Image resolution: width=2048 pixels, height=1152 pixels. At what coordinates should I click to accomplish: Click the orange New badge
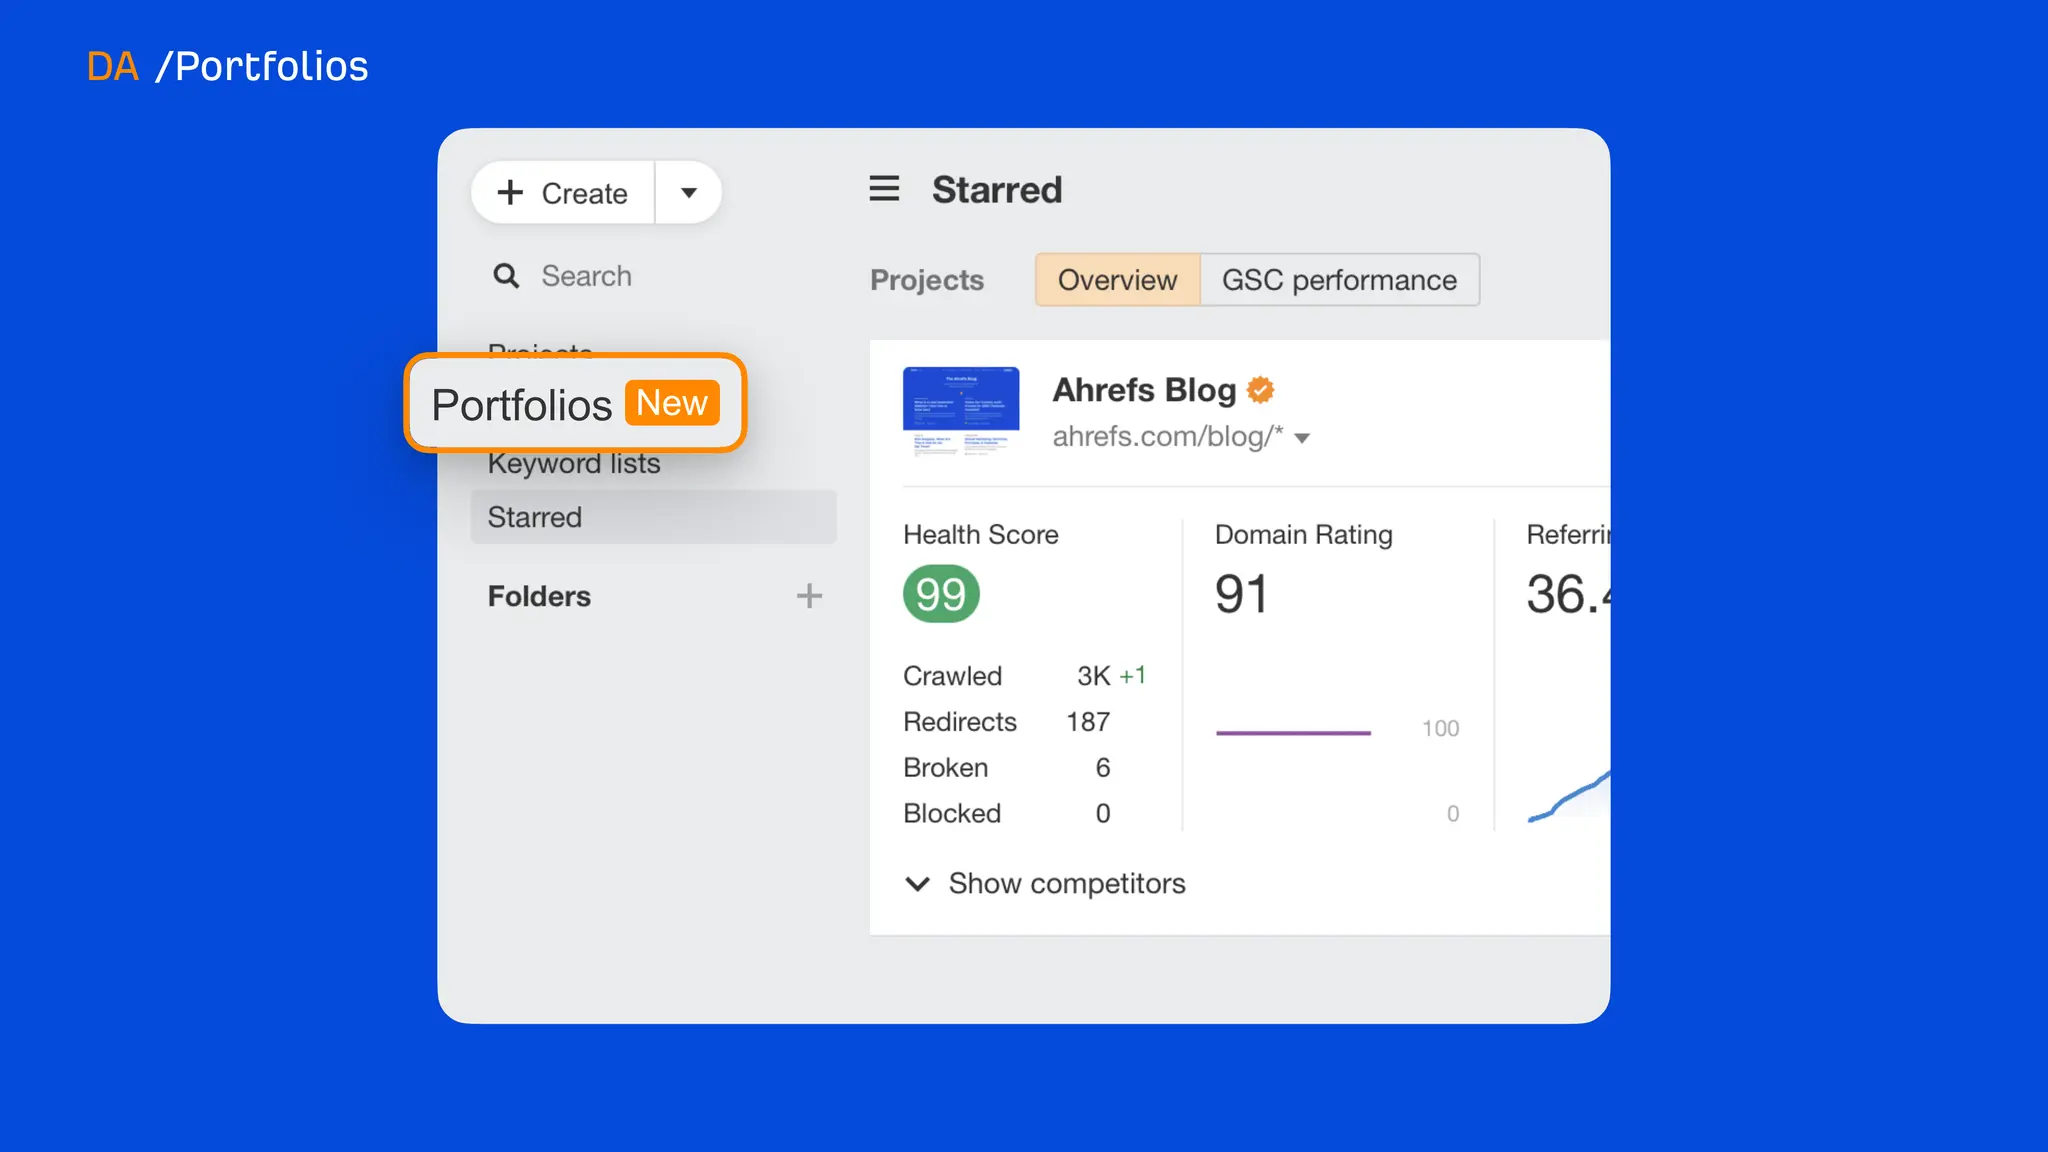click(x=672, y=403)
